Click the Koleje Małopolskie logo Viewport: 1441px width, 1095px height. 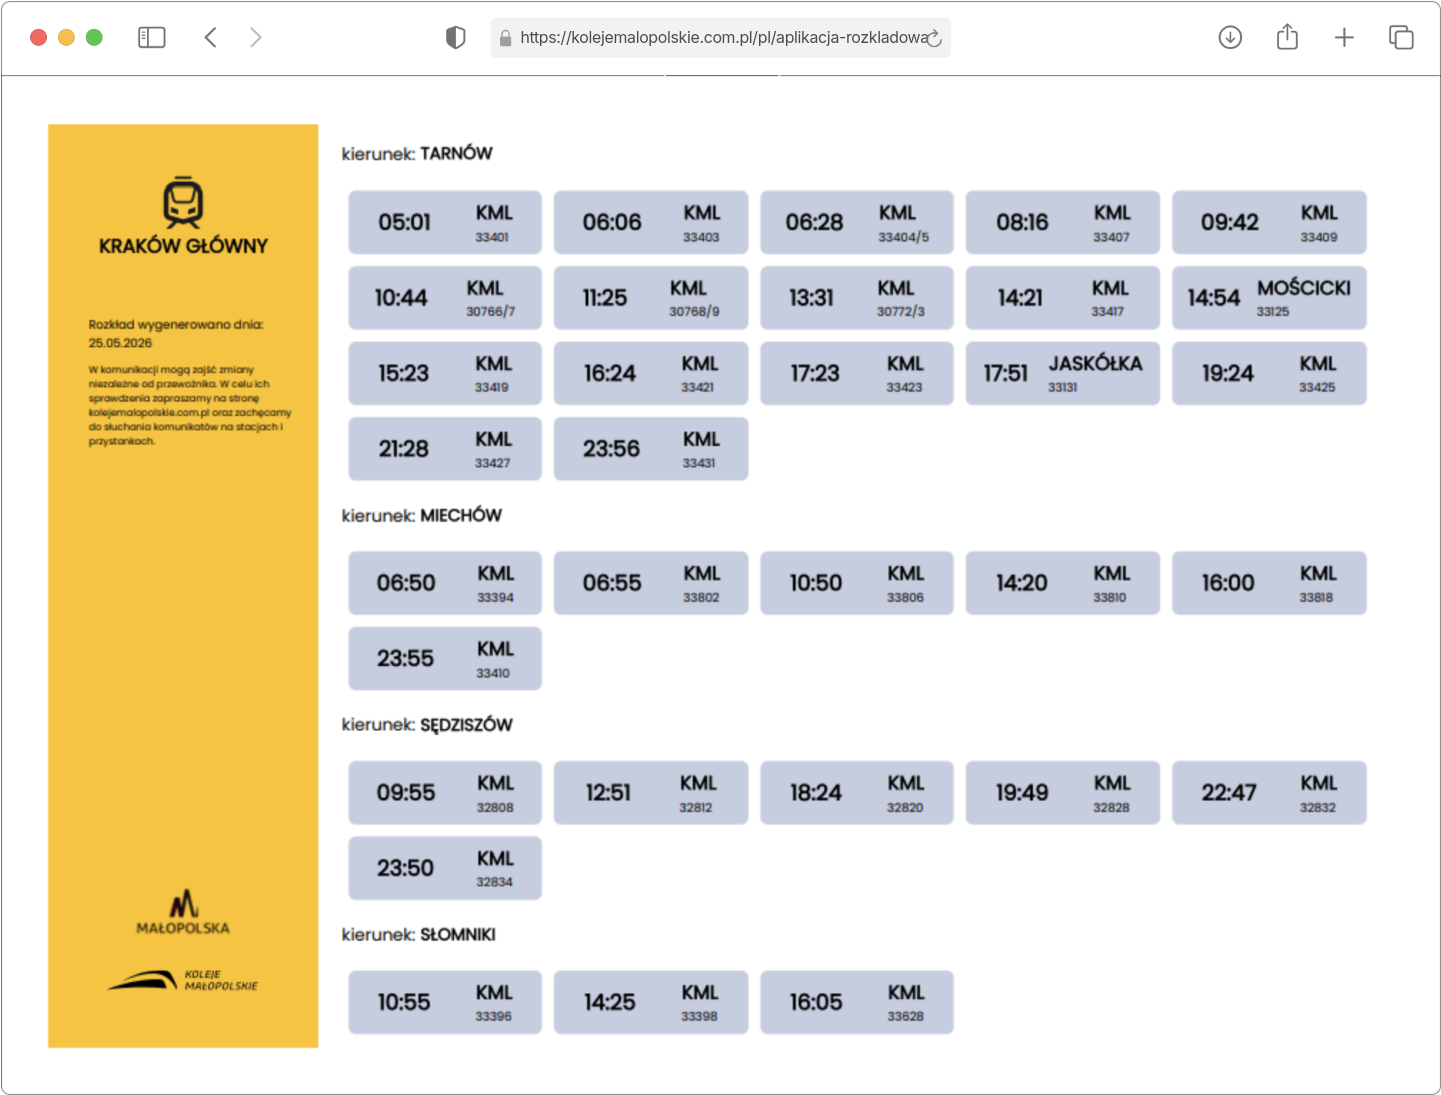tap(183, 980)
